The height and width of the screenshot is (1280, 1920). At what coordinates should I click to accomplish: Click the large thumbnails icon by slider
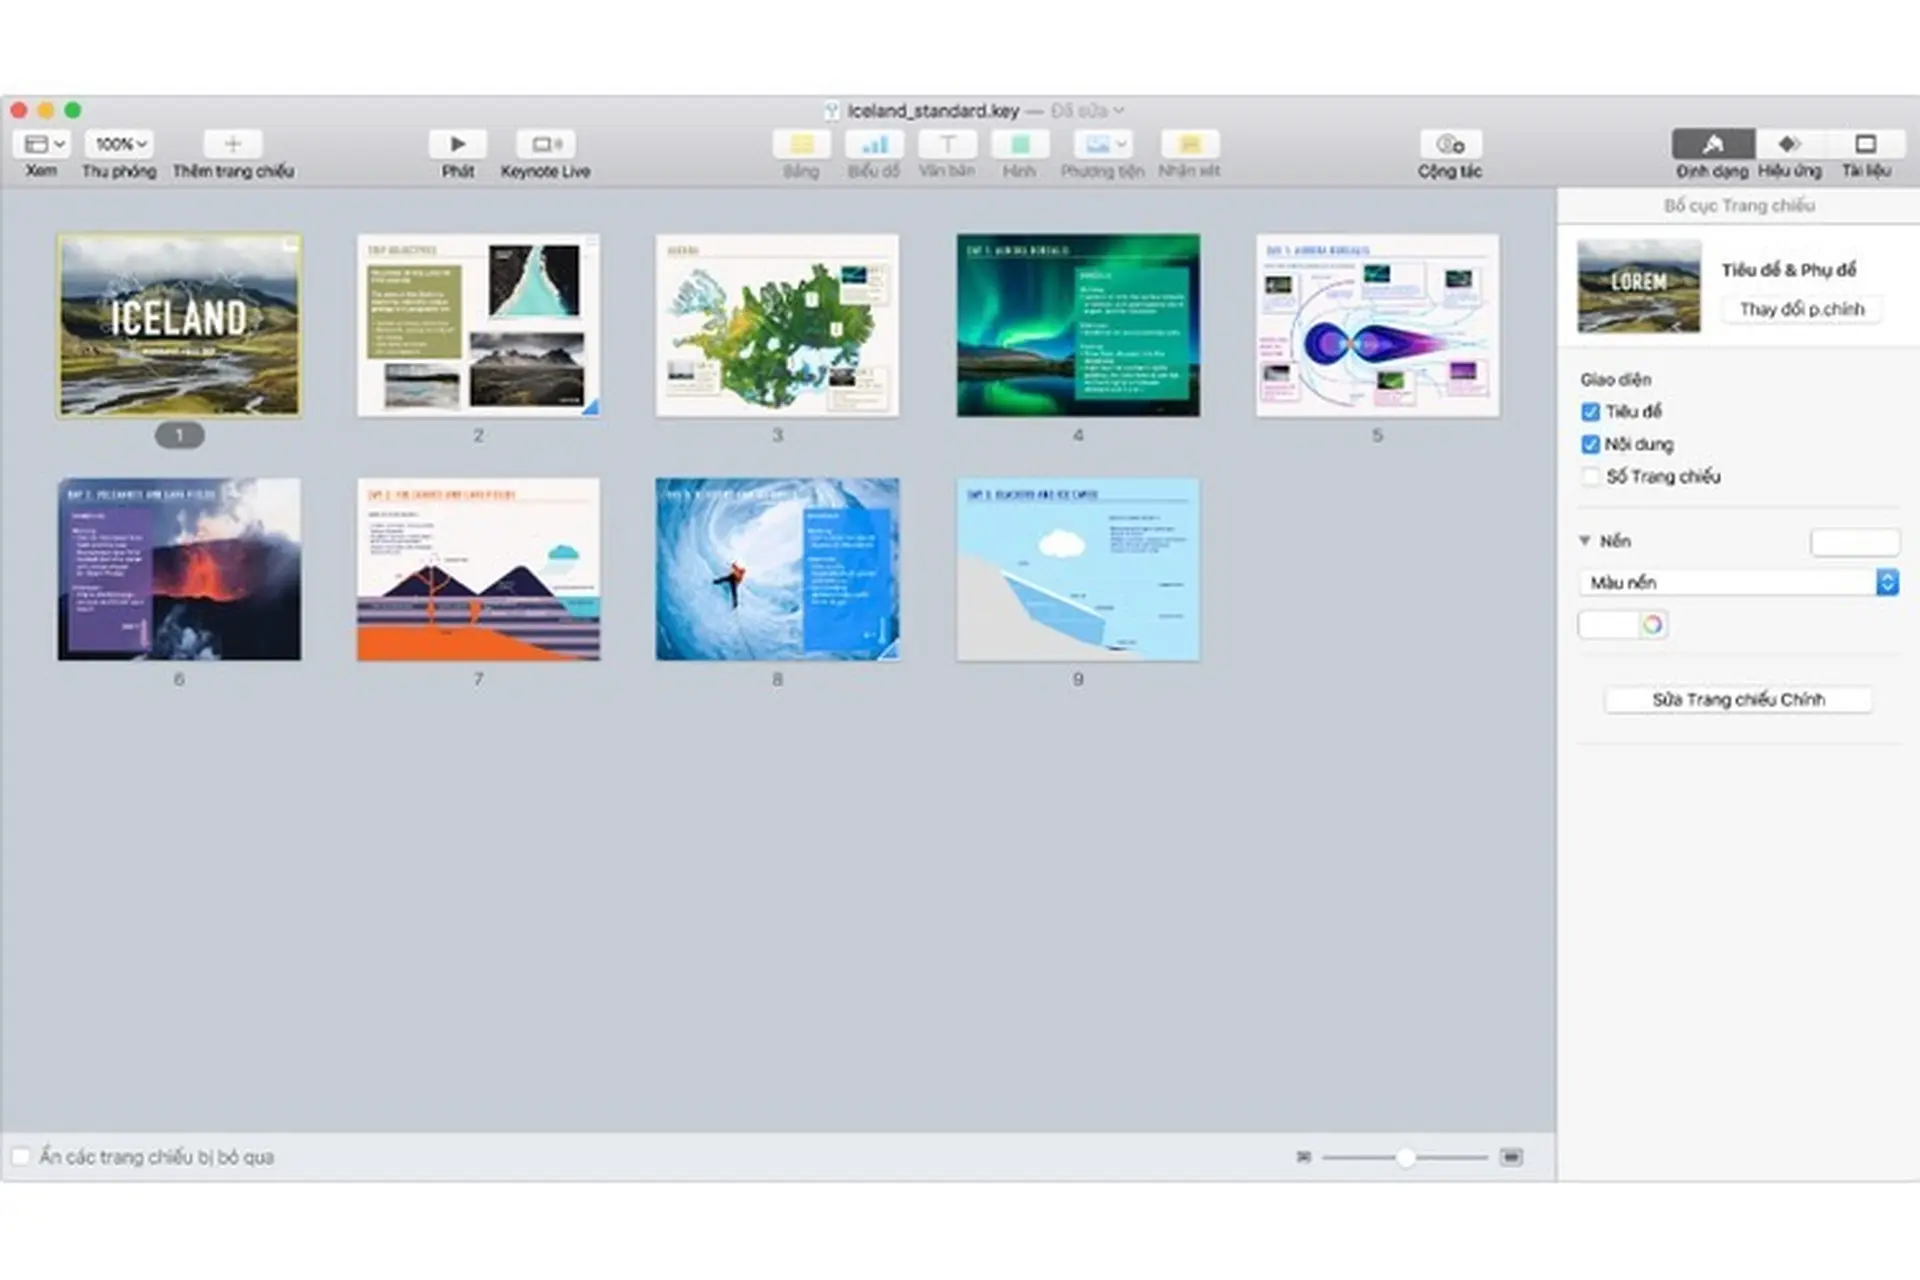pos(1512,1157)
